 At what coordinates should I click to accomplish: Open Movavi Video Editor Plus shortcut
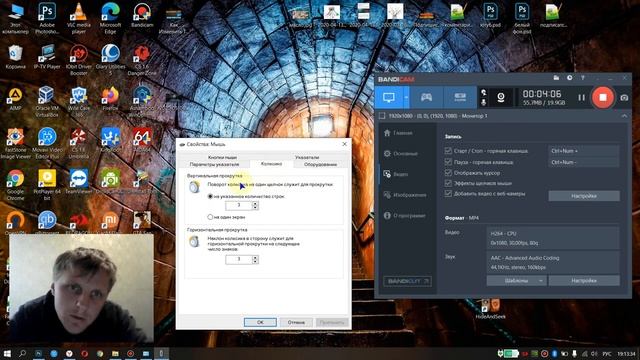pos(47,143)
